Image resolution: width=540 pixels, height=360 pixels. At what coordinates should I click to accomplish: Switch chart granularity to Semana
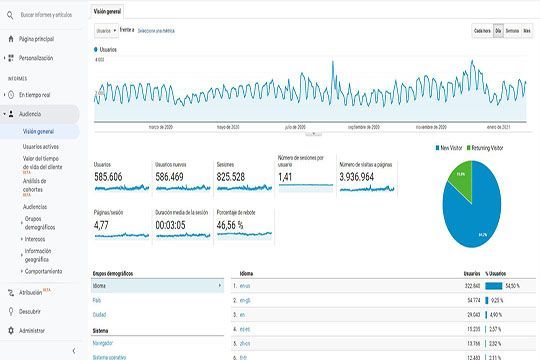click(x=512, y=31)
